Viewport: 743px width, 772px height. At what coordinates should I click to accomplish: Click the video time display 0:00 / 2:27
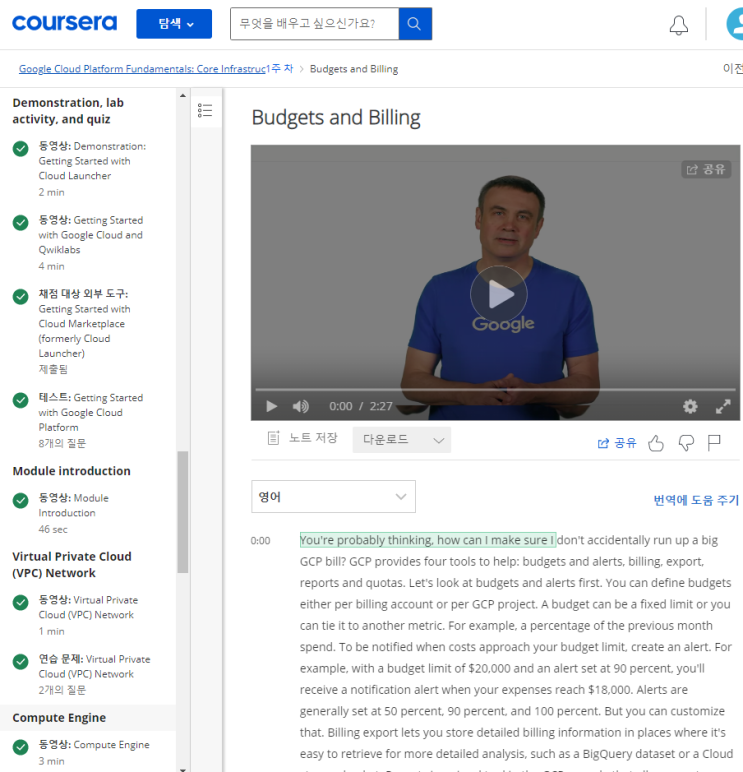point(361,406)
